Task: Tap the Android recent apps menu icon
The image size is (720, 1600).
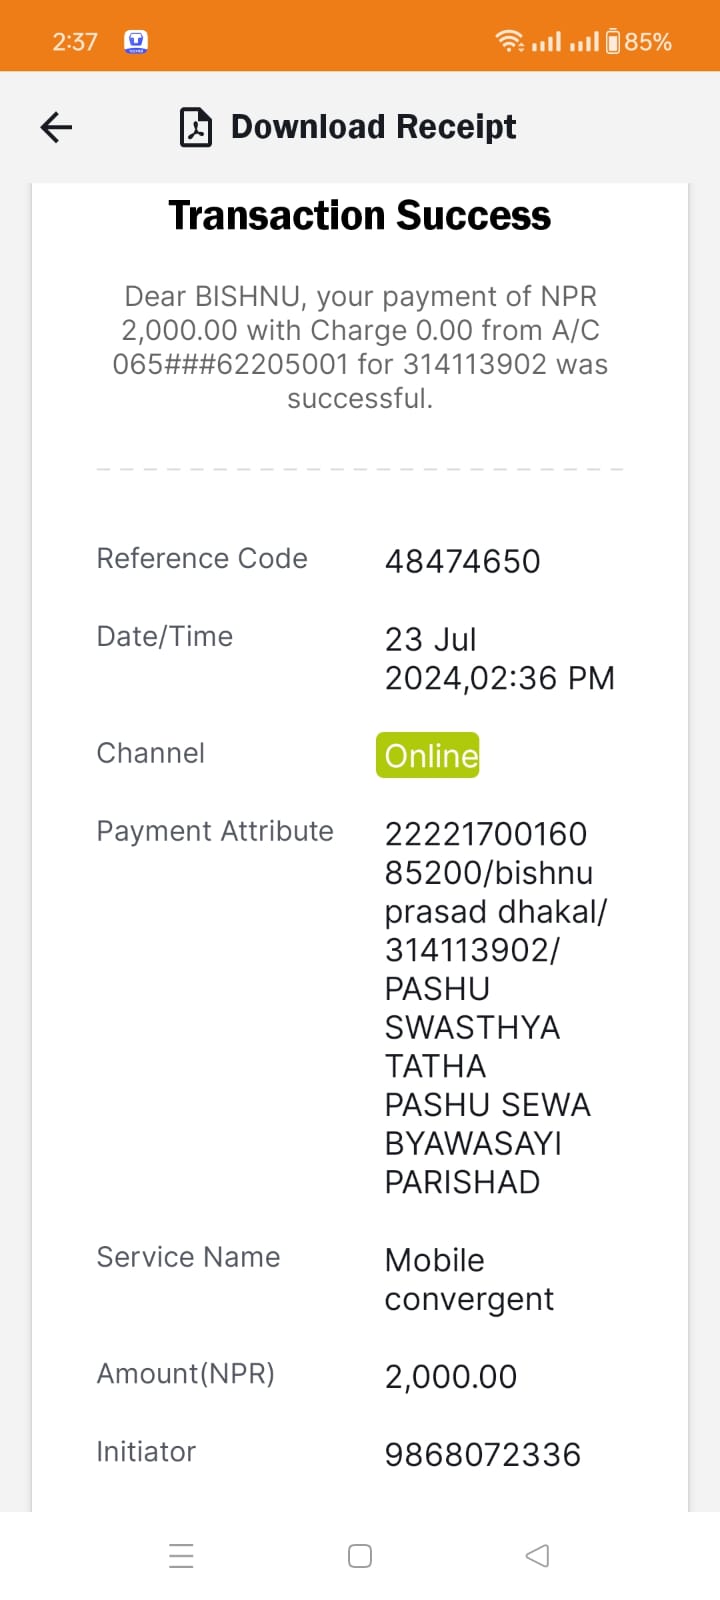Action: tap(181, 1556)
